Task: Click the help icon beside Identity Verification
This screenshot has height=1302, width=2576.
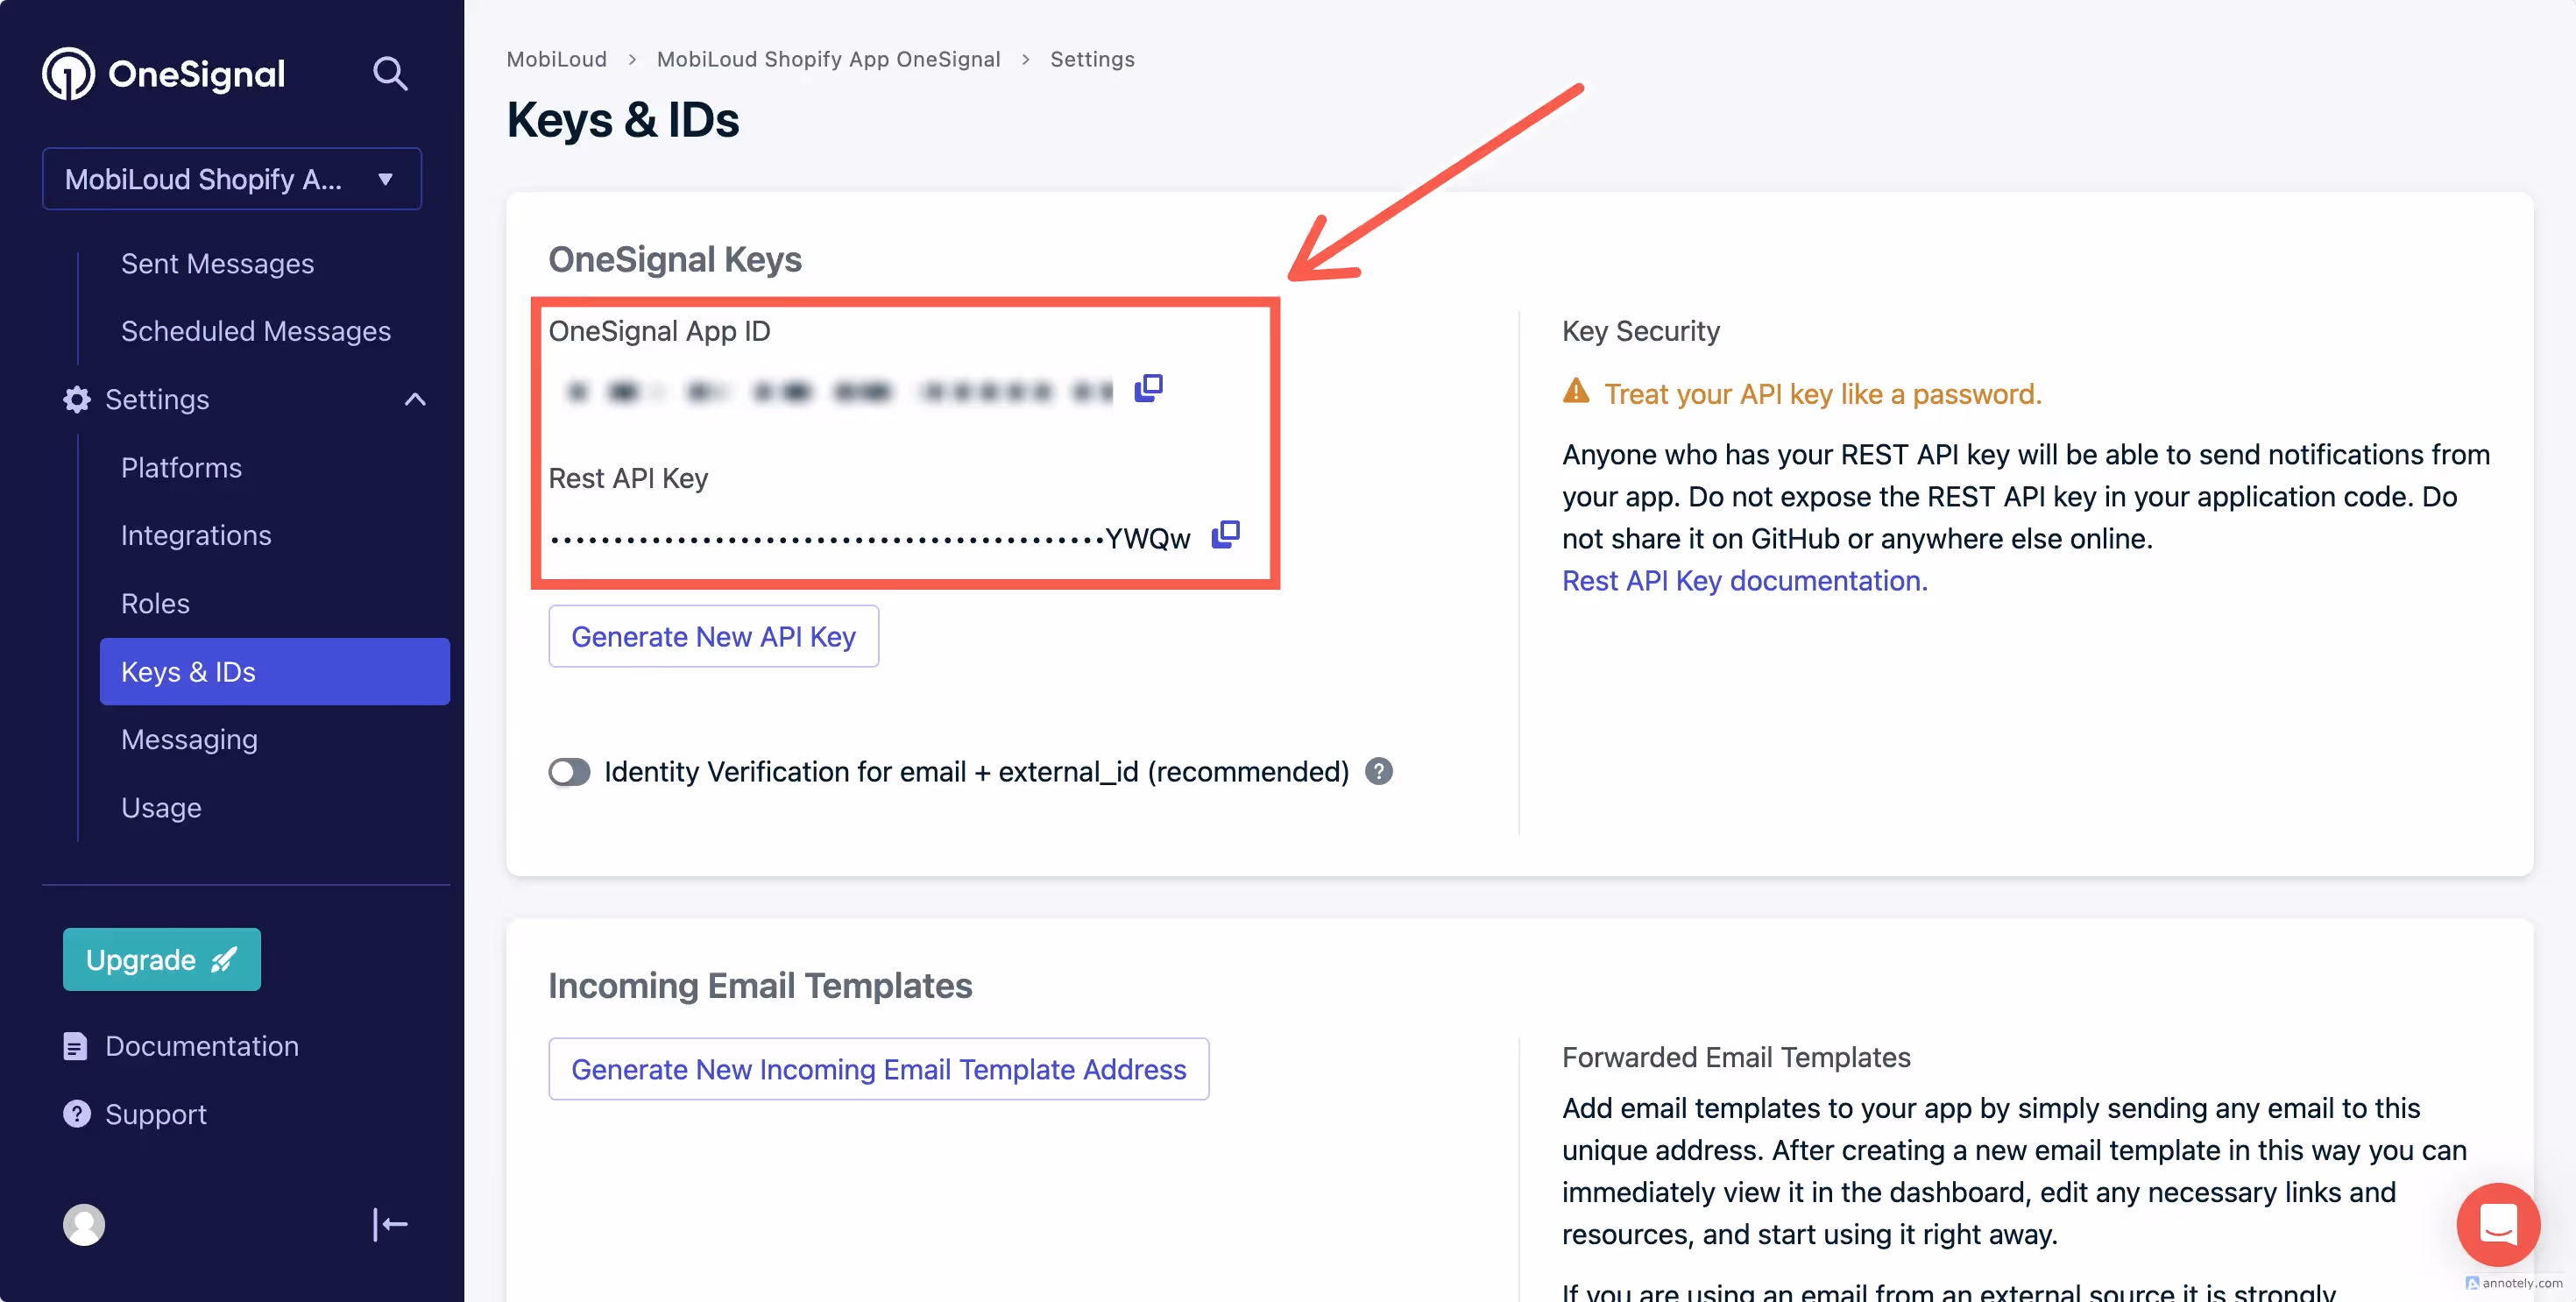Action: [1378, 771]
